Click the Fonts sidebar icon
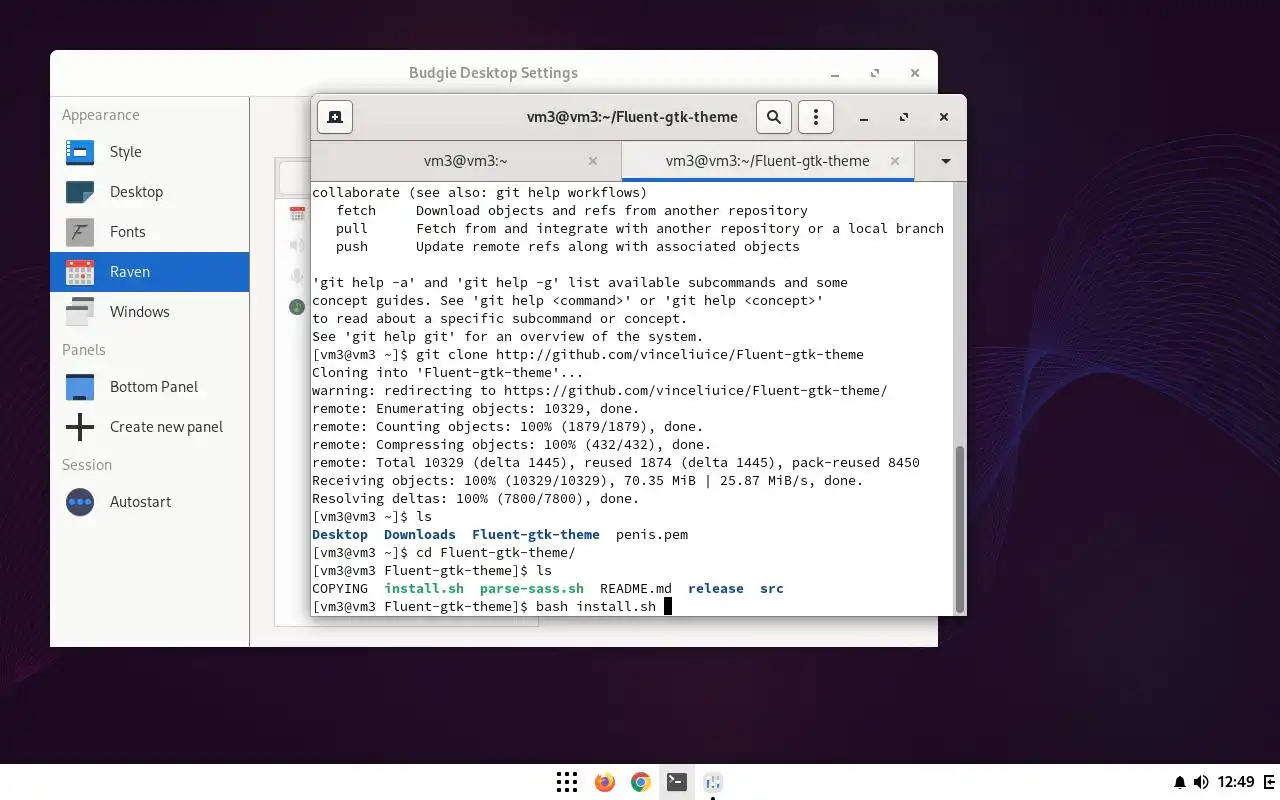Image resolution: width=1280 pixels, height=800 pixels. click(x=80, y=232)
